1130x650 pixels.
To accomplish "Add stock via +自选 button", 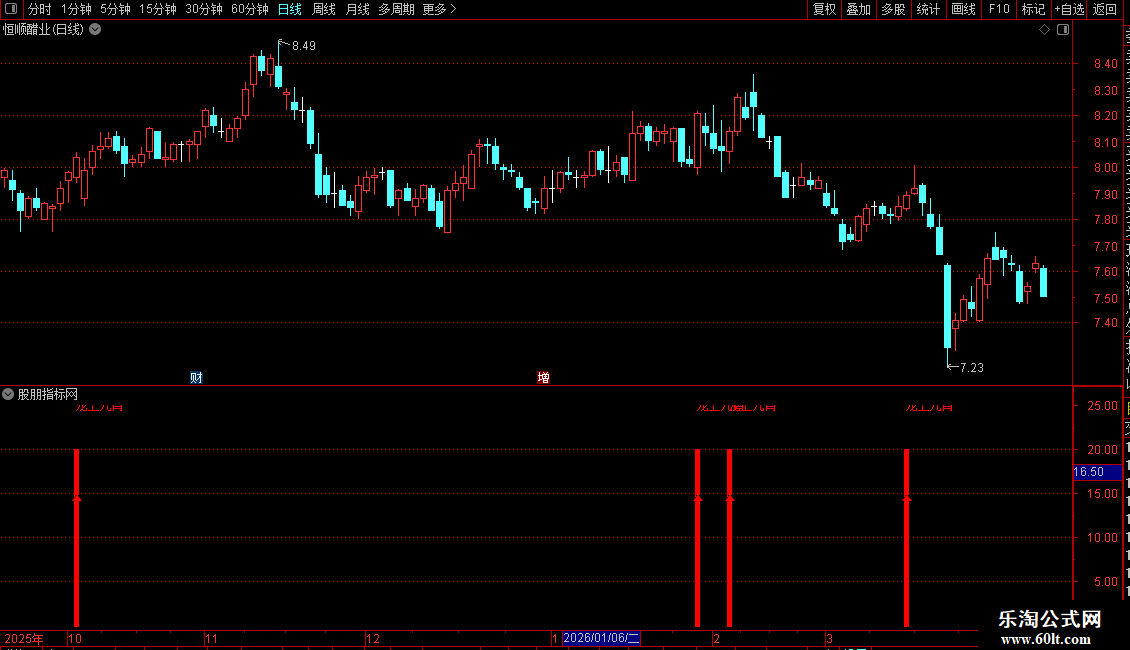I will [1069, 9].
